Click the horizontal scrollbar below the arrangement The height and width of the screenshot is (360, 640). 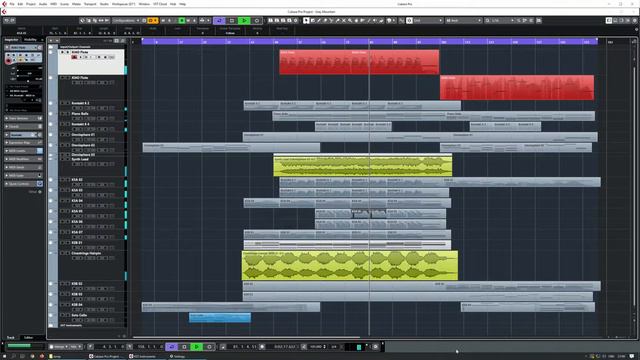tap(246, 338)
